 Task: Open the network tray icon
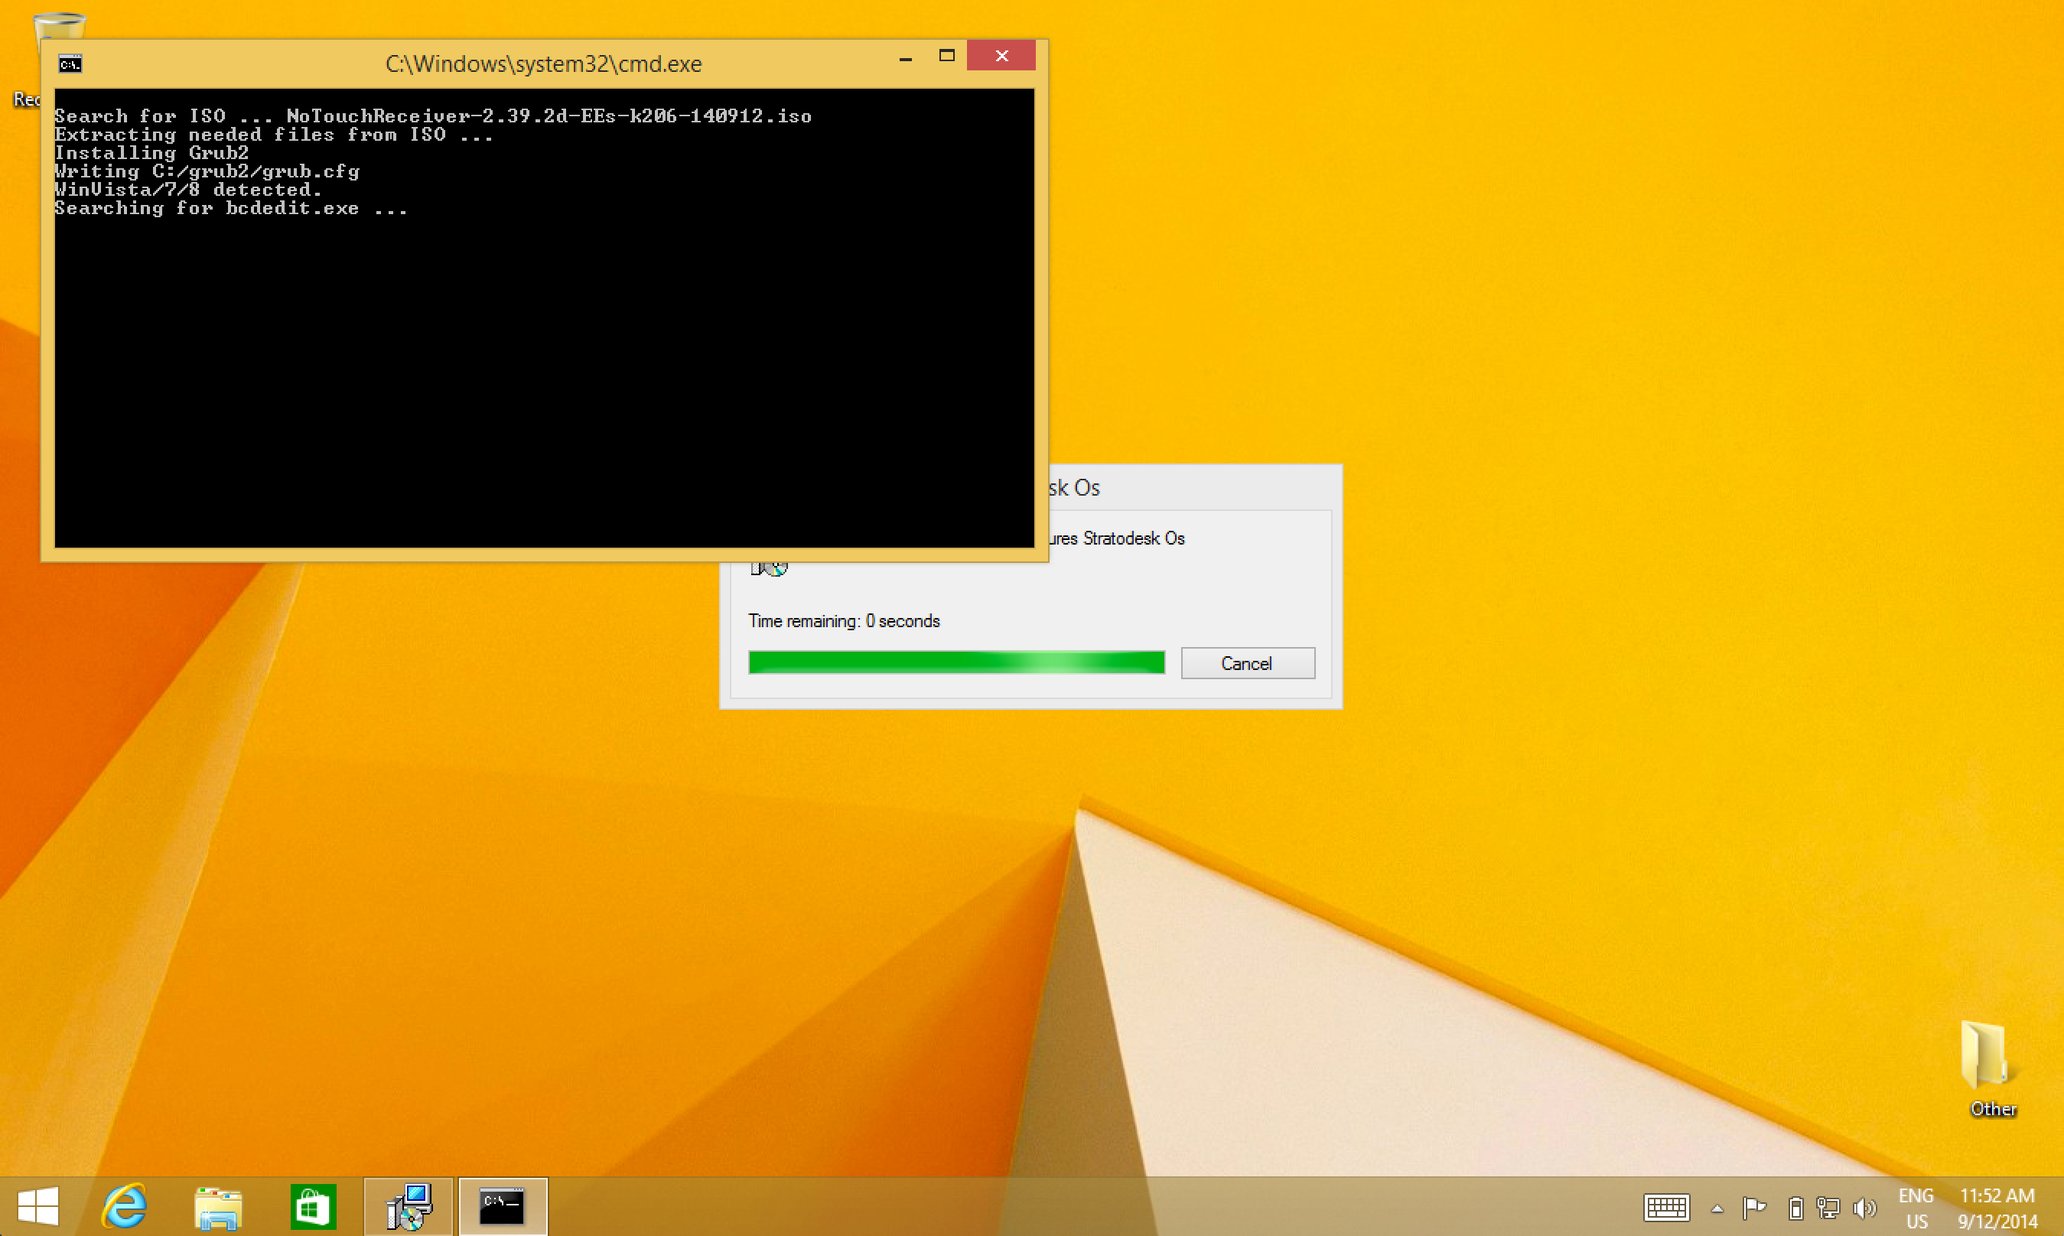[x=1828, y=1208]
